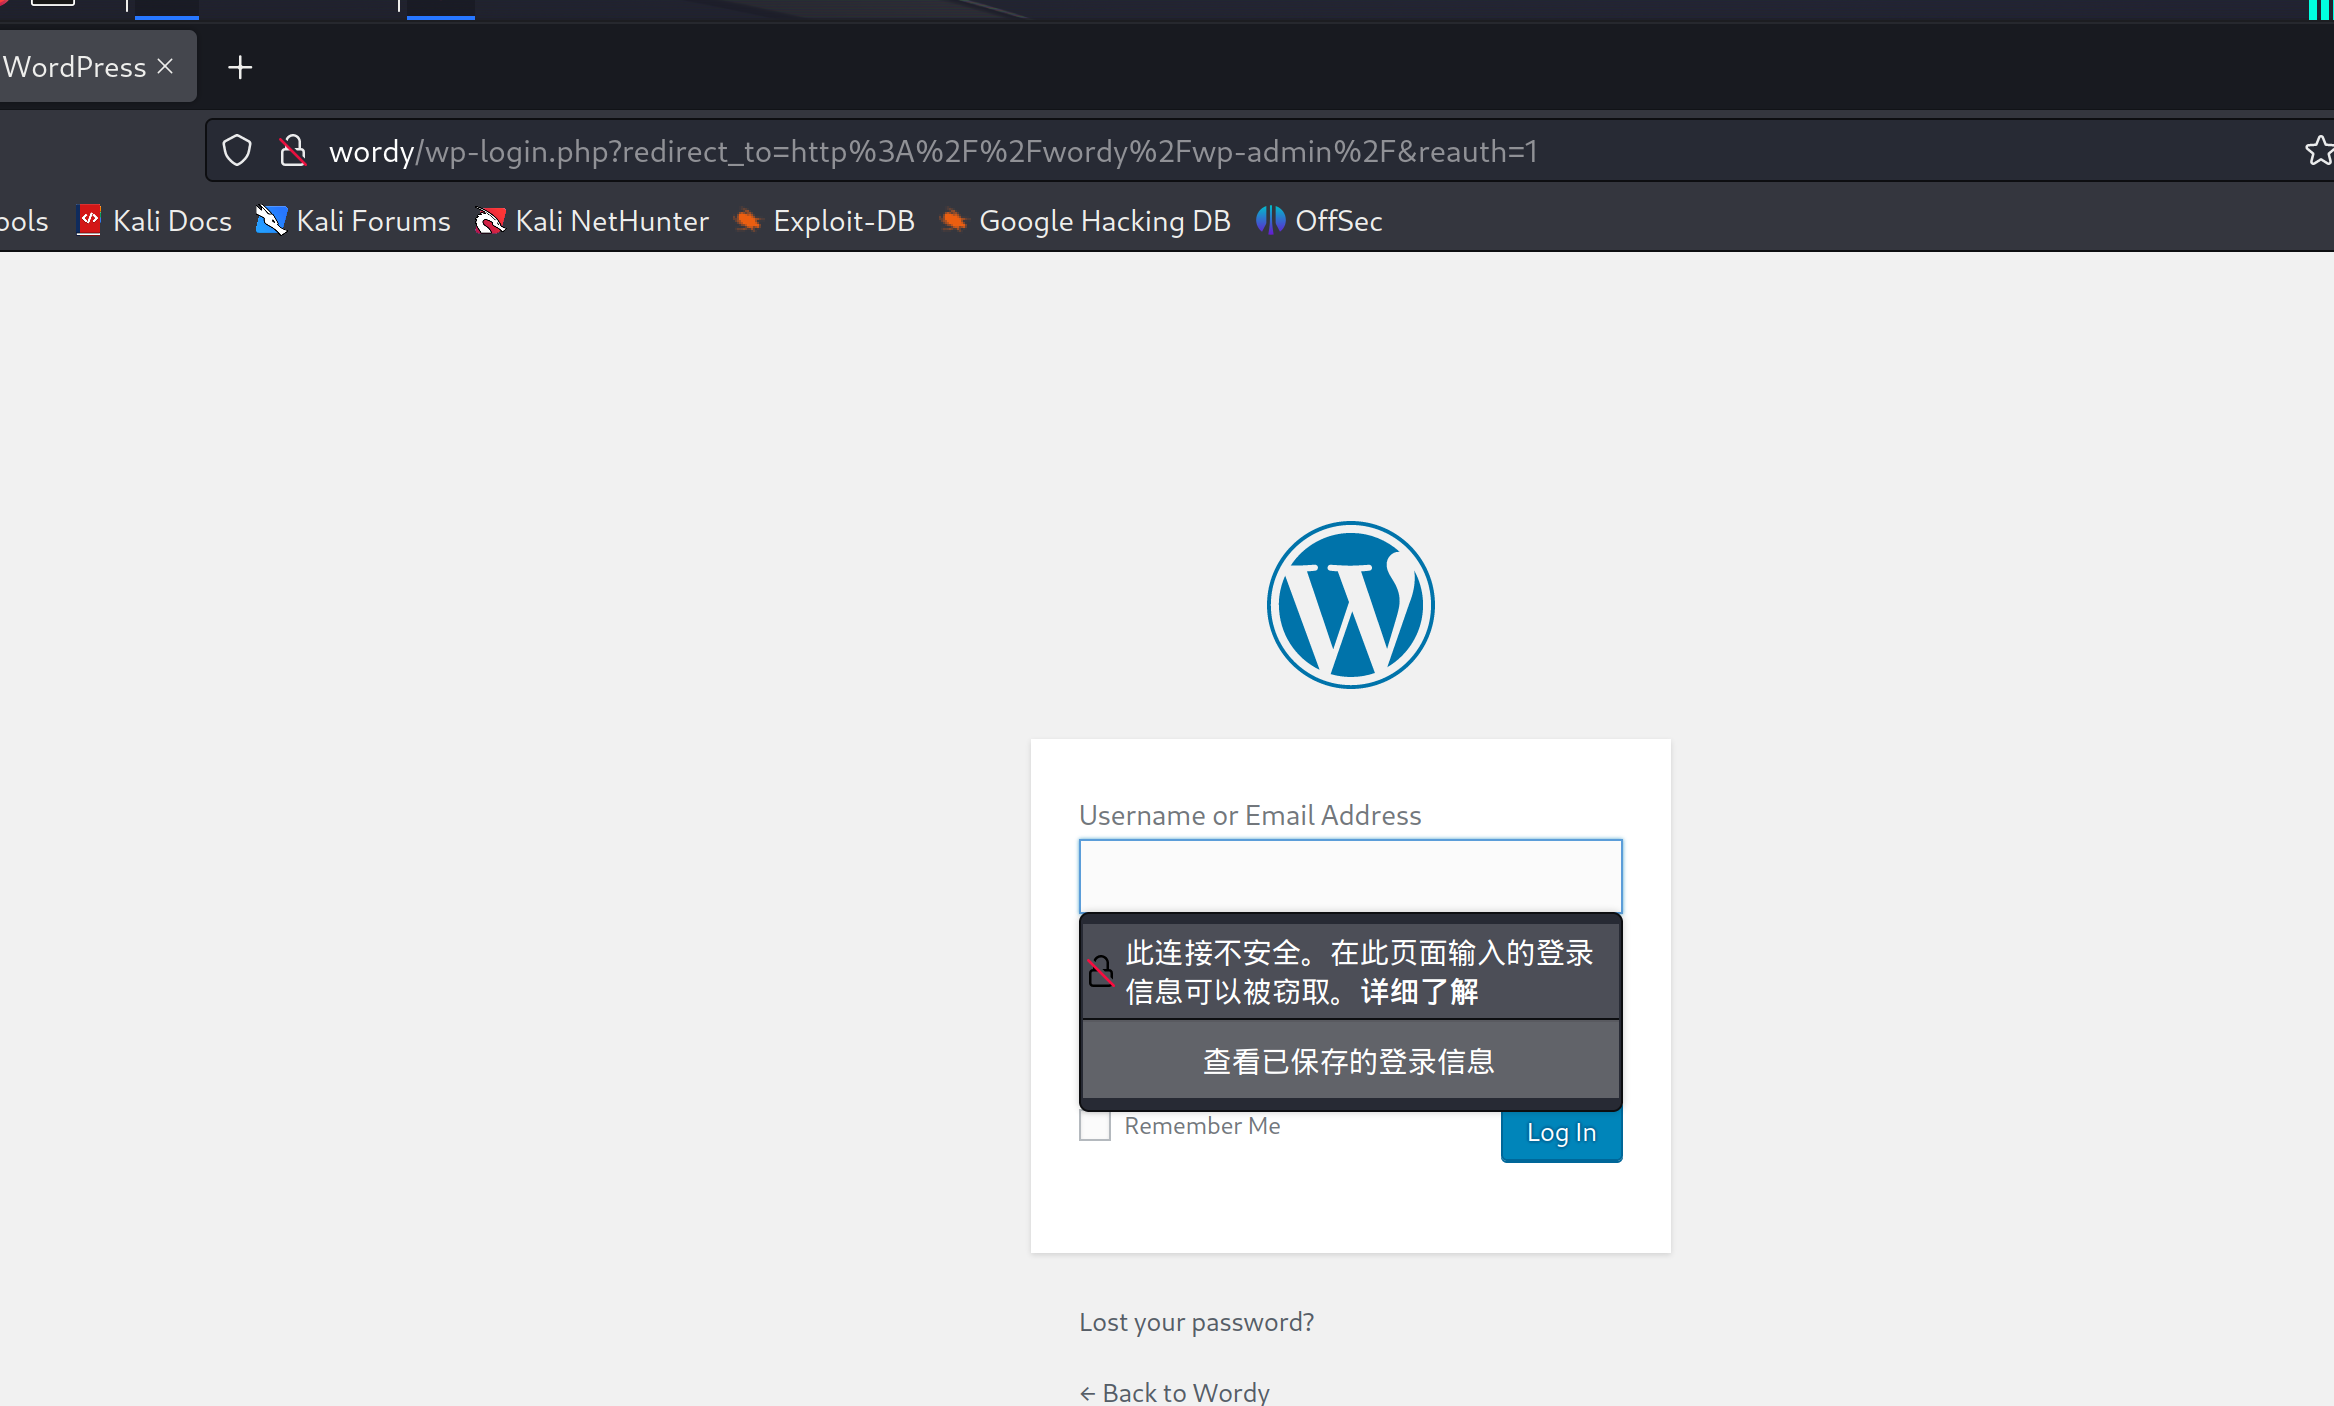Follow the Back to Wordy link
Screen dimensions: 2334x1406
coord(1175,1392)
